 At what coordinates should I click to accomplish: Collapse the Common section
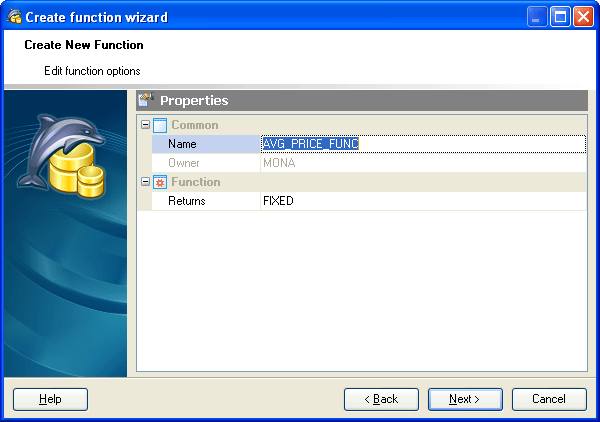(145, 125)
